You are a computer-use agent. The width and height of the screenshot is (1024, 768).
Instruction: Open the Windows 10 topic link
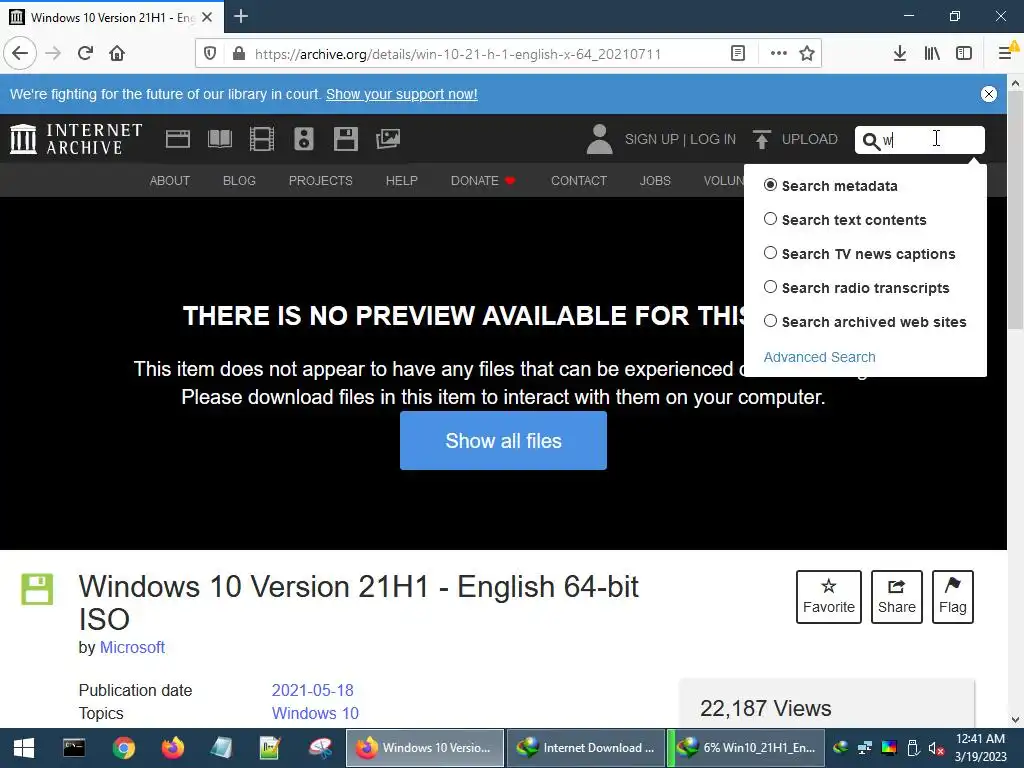tap(315, 713)
